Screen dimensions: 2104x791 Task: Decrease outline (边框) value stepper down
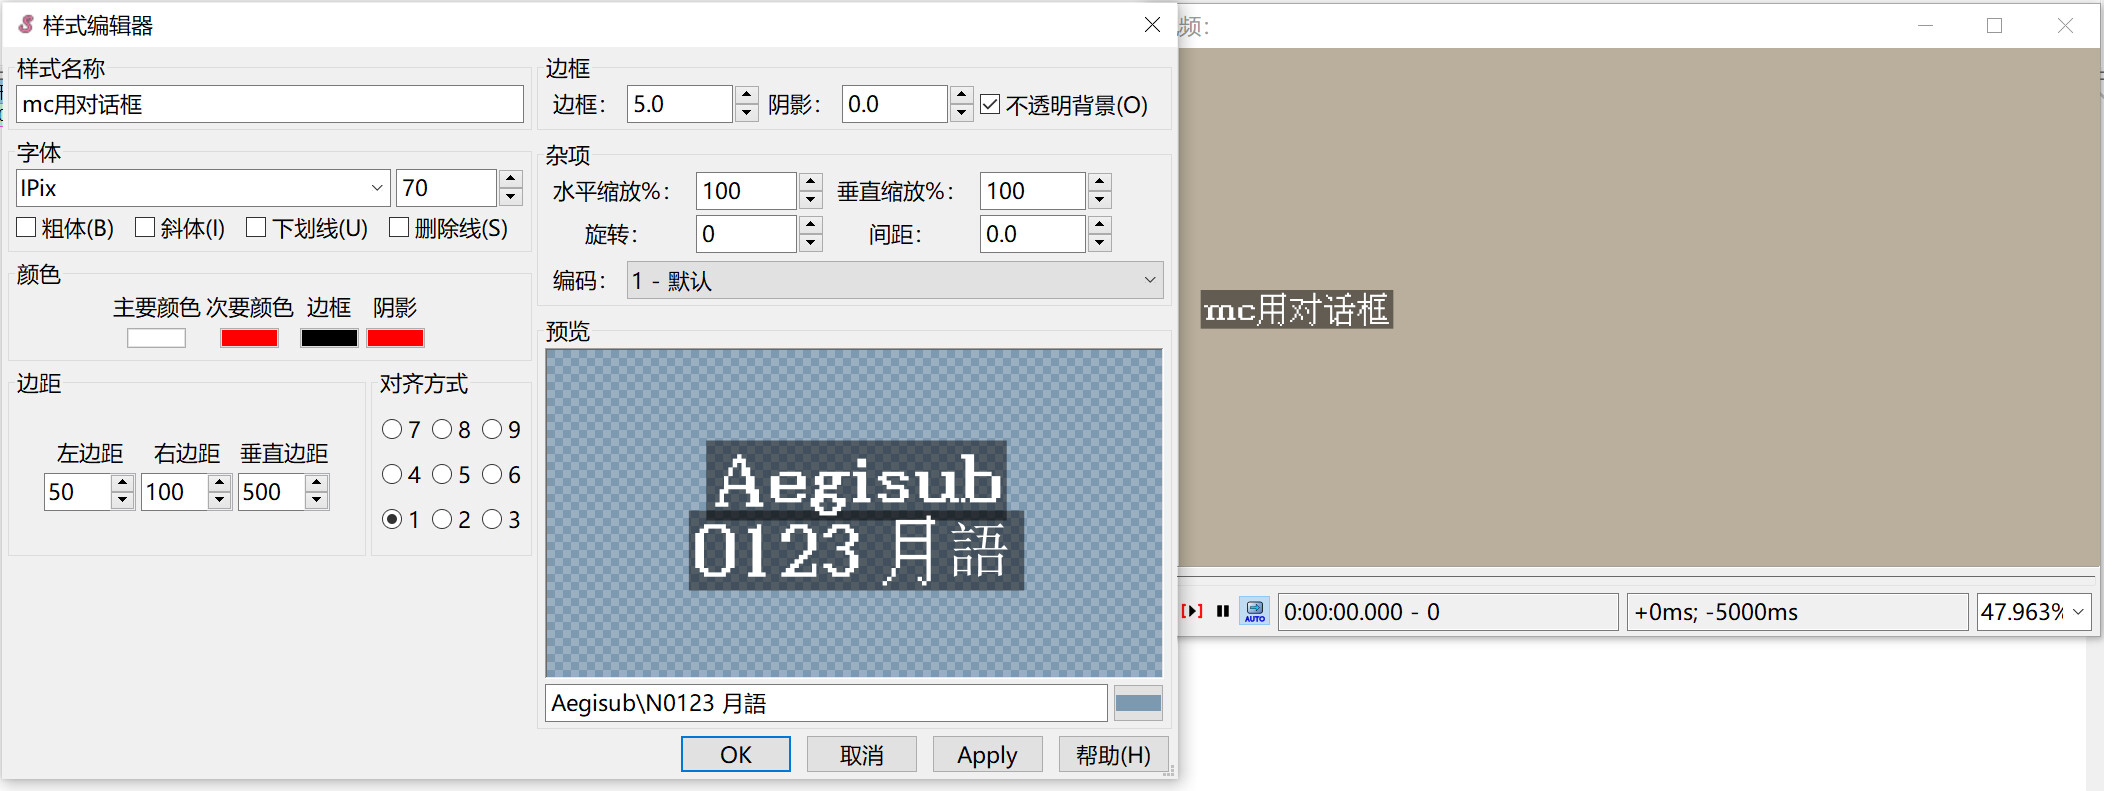(747, 113)
